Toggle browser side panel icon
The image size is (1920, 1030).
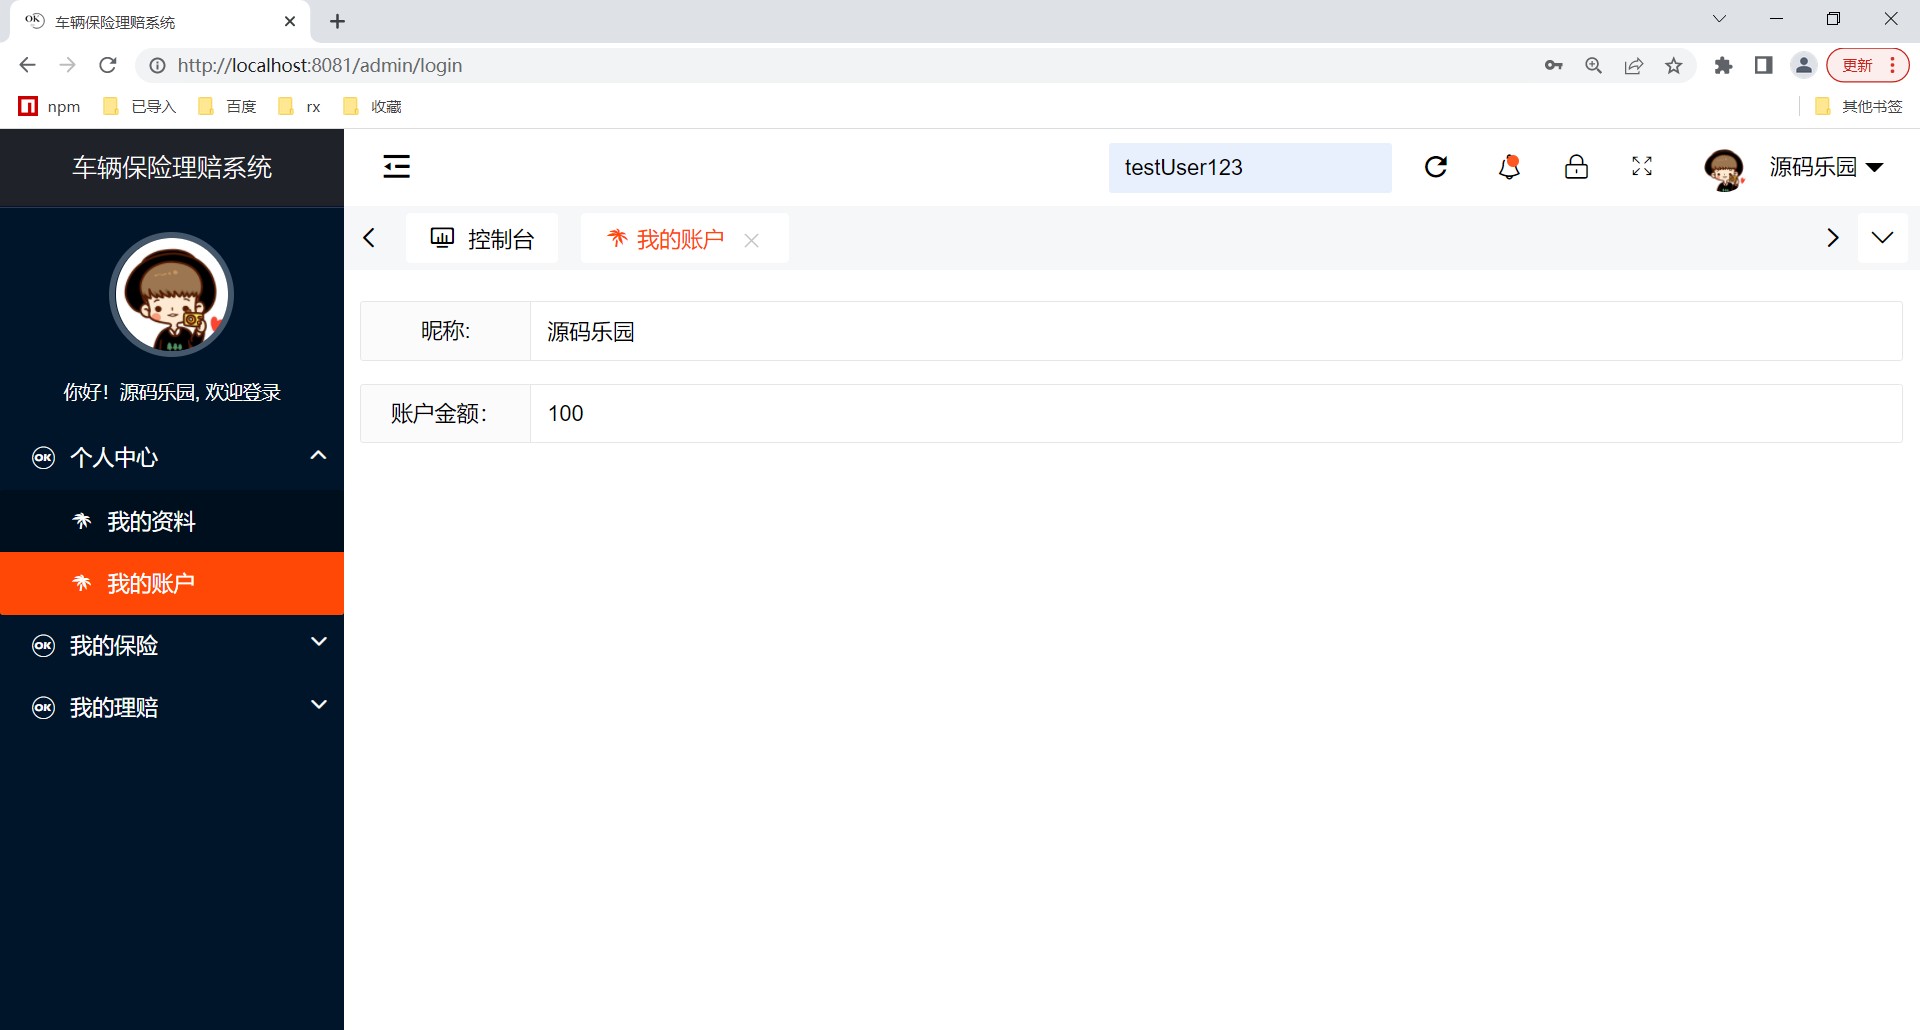(1763, 65)
